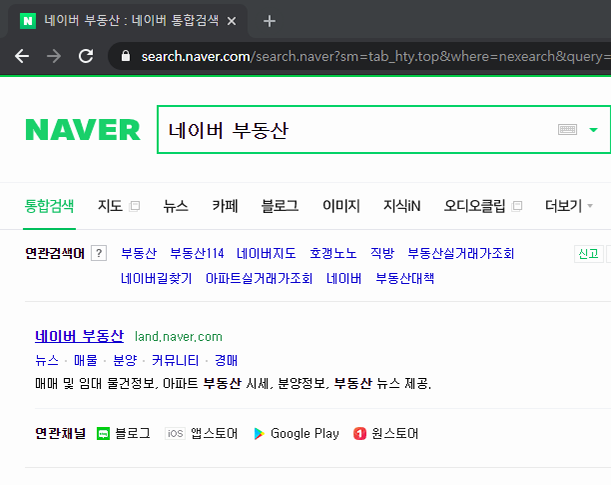Switch to the 카페 tab
The image size is (611, 485).
[x=225, y=206]
